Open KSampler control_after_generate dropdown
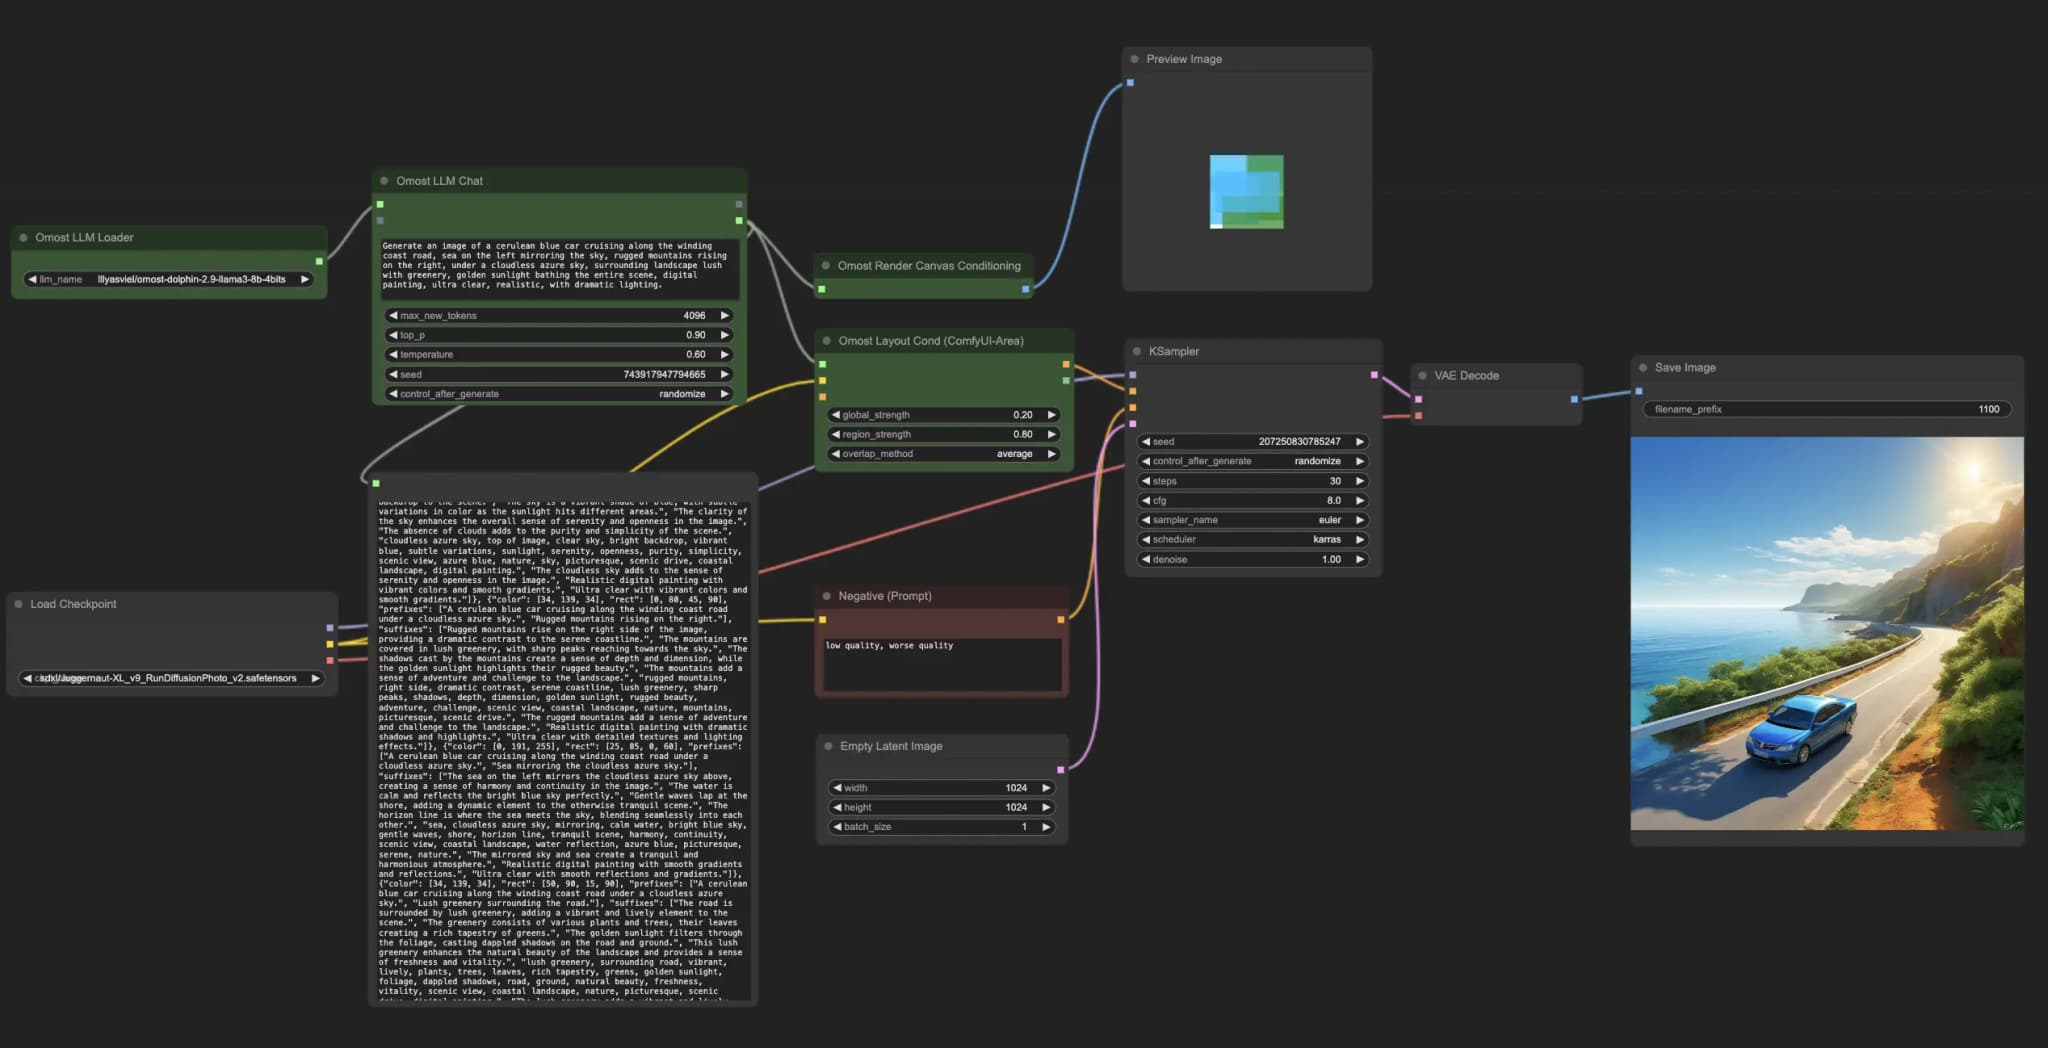The height and width of the screenshot is (1048, 2048). (x=1253, y=461)
